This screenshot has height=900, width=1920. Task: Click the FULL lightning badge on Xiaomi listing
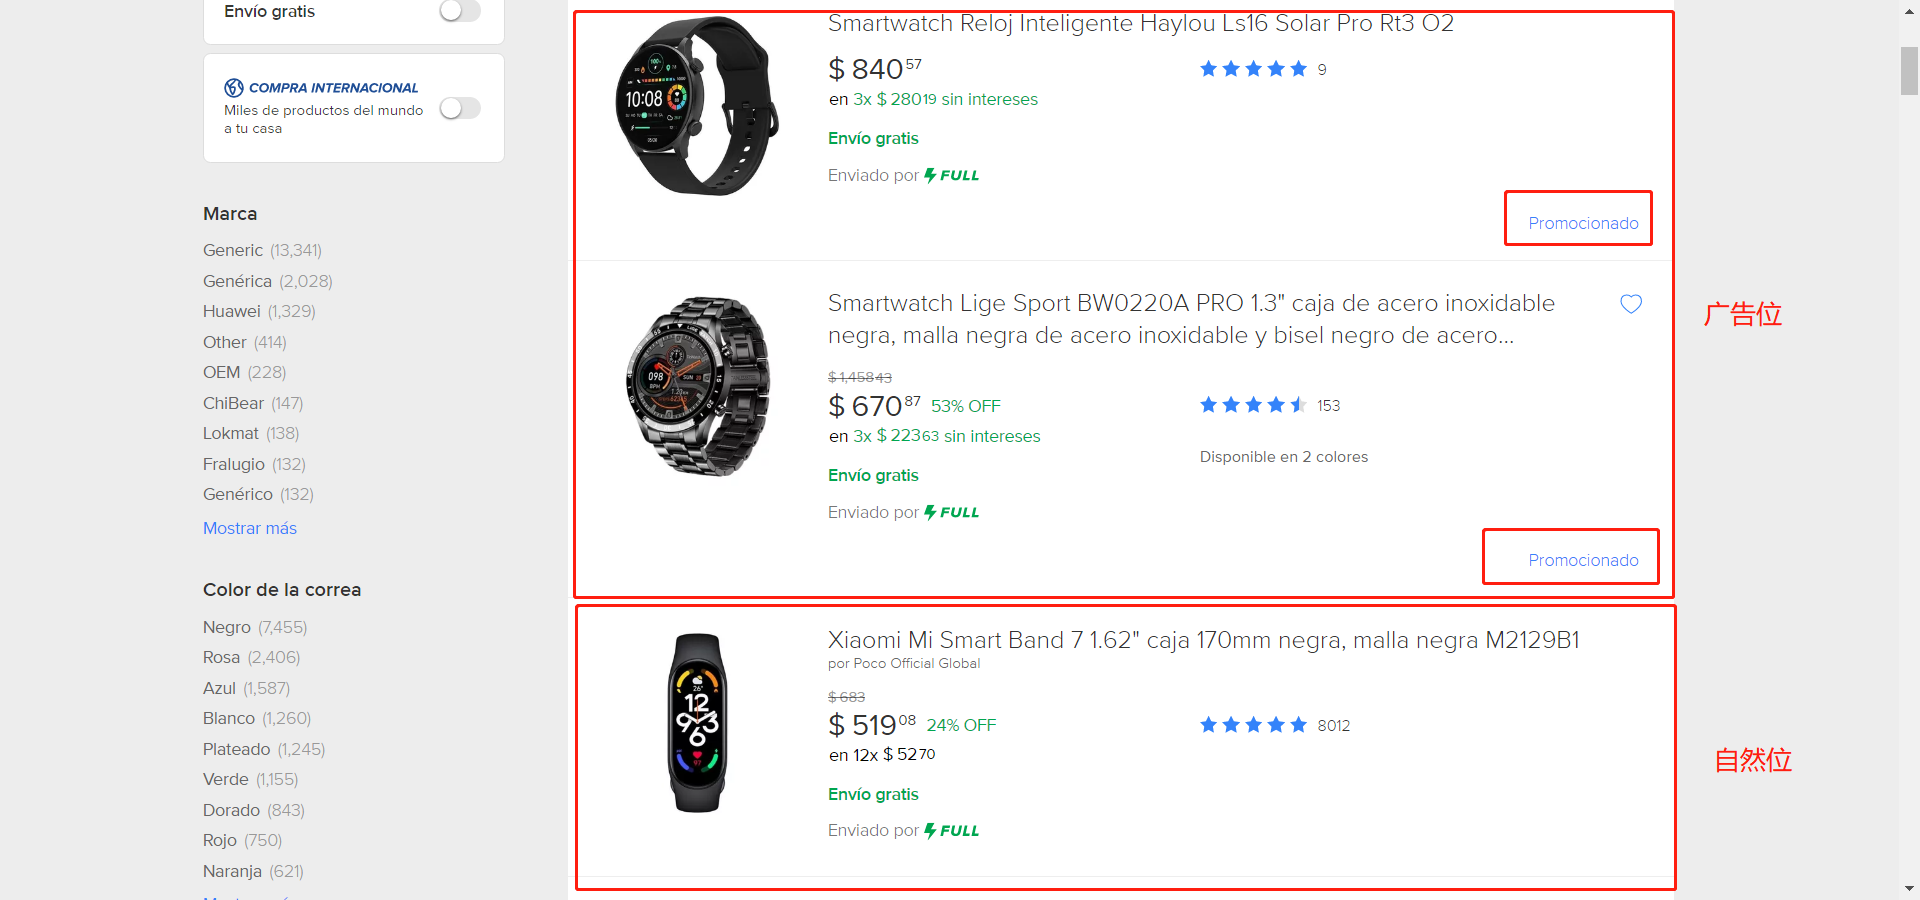pos(952,831)
